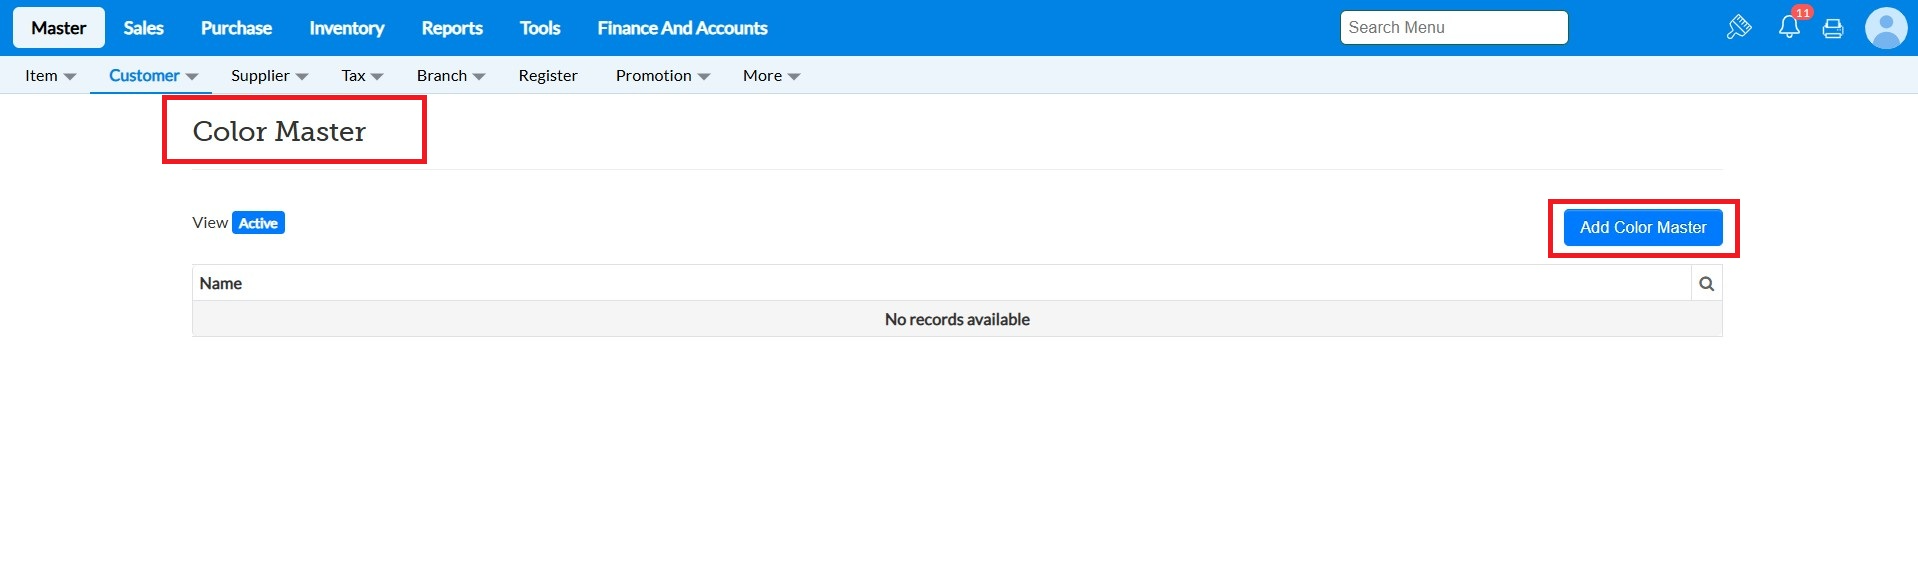The image size is (1918, 575).
Task: Toggle the Active view filter
Action: [x=258, y=223]
